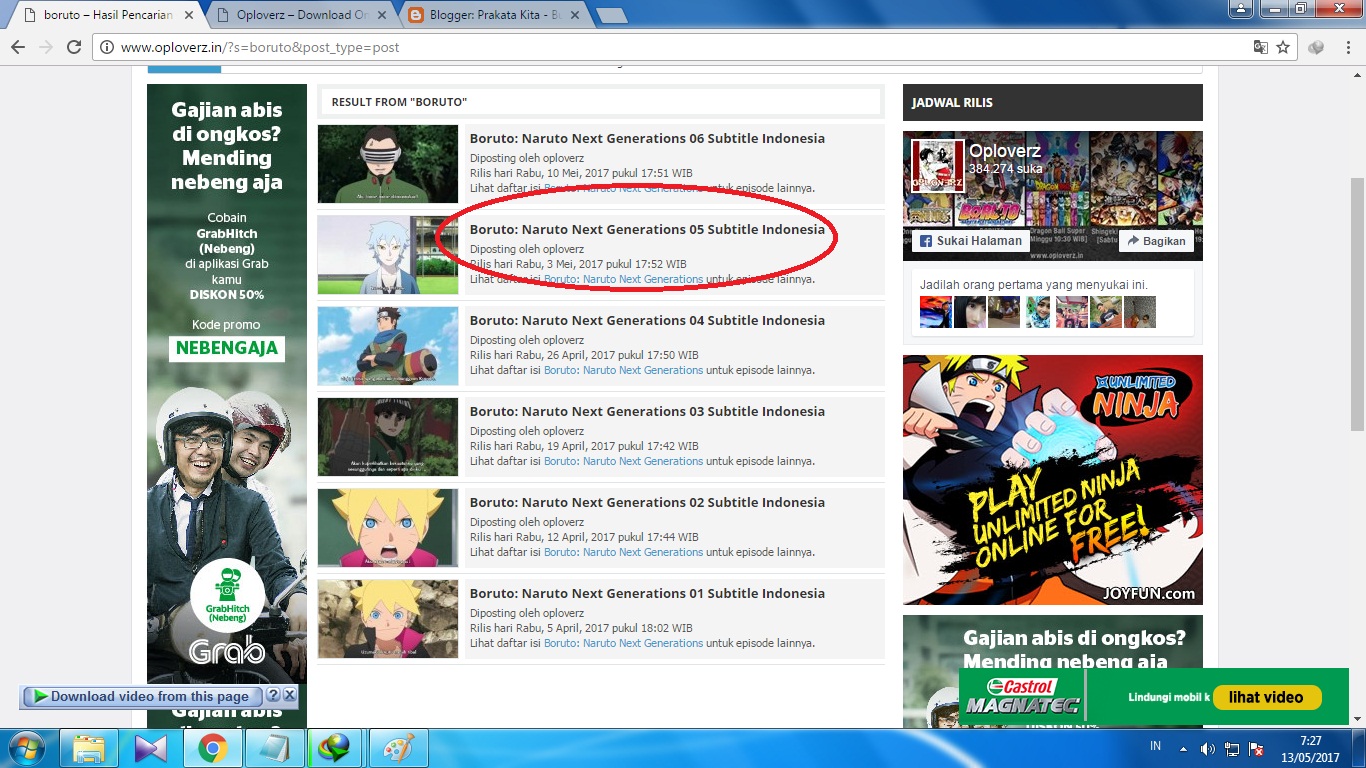Switch to the Oploverz Download tab
This screenshot has width=1366, height=768.
pyautogui.click(x=302, y=15)
